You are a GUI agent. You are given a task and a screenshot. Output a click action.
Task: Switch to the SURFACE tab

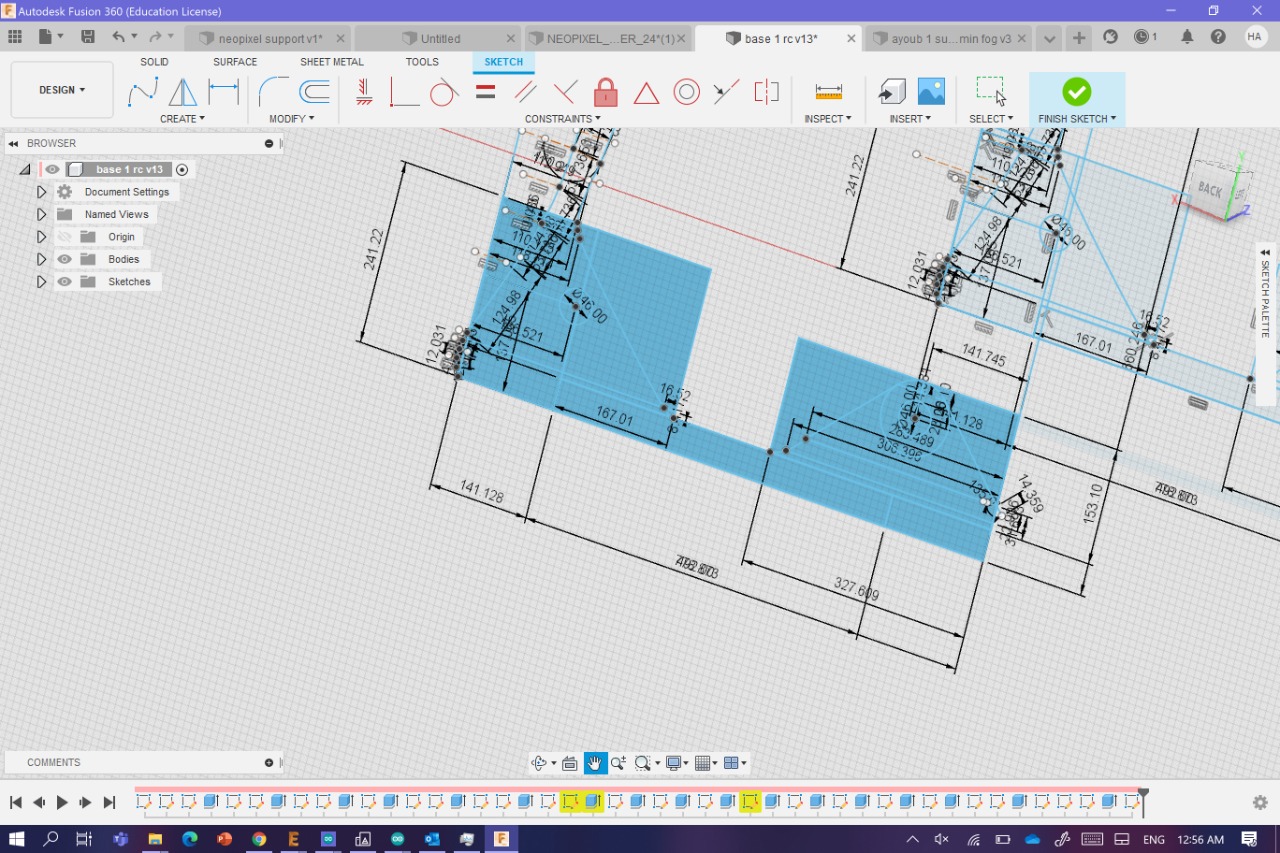[235, 62]
